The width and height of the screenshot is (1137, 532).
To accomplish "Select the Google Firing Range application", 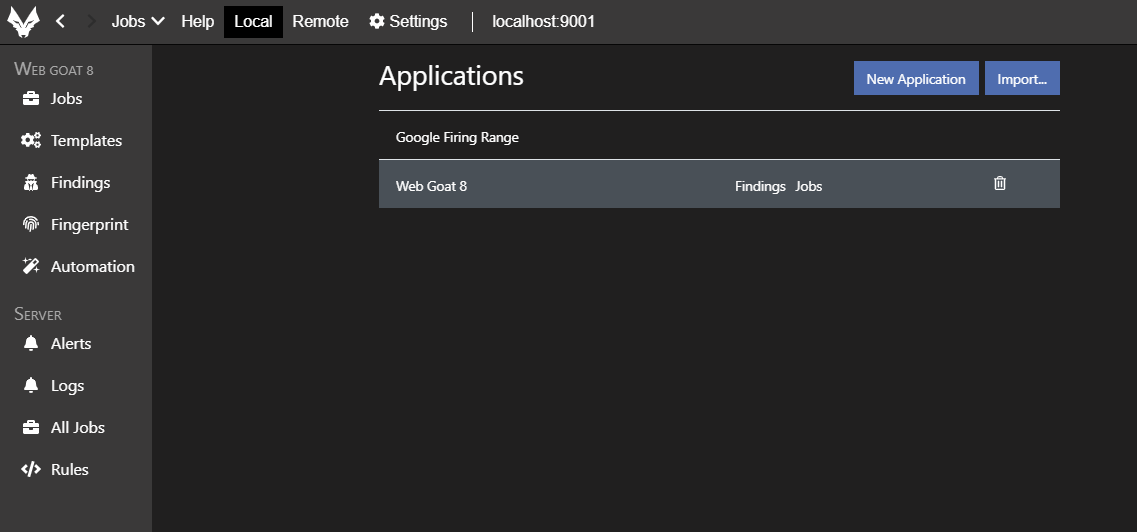I will 719,137.
